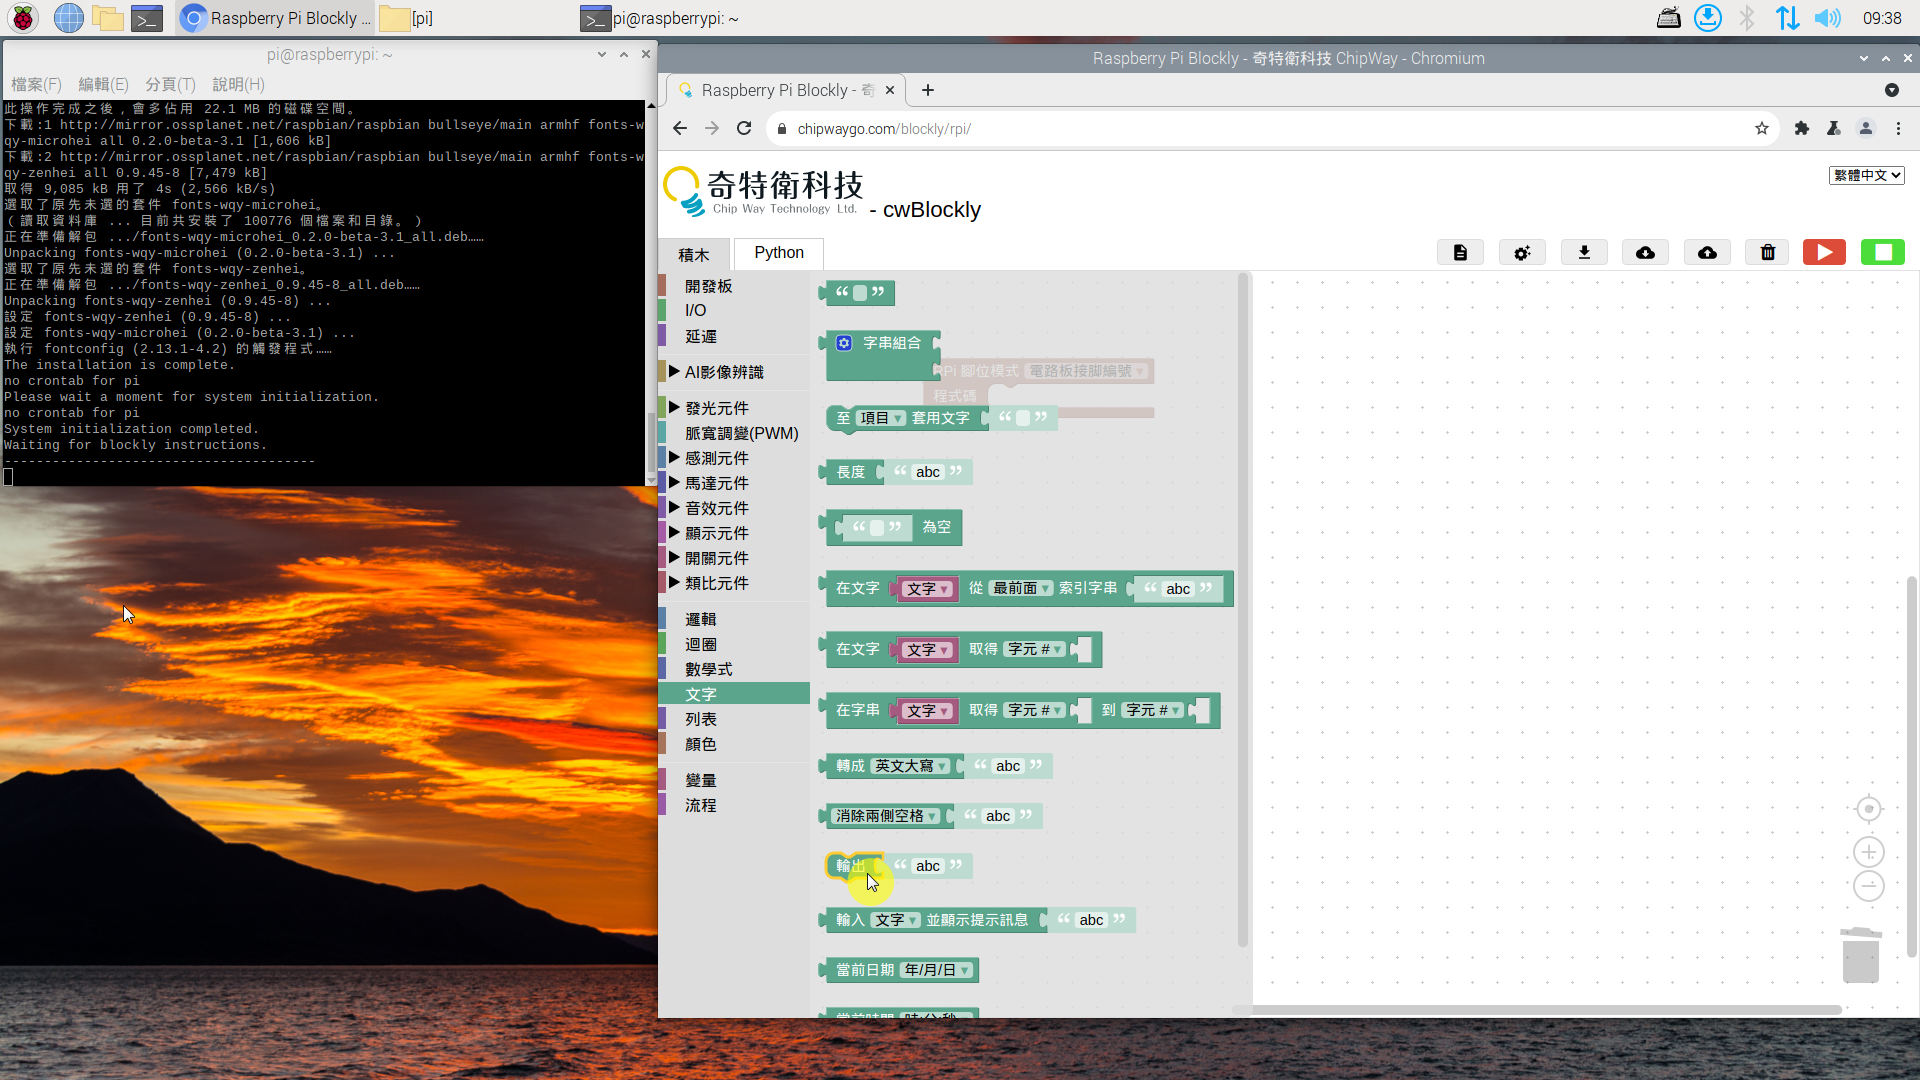Click the download arrow toolbar icon
This screenshot has height=1080, width=1920.
[x=1584, y=253]
